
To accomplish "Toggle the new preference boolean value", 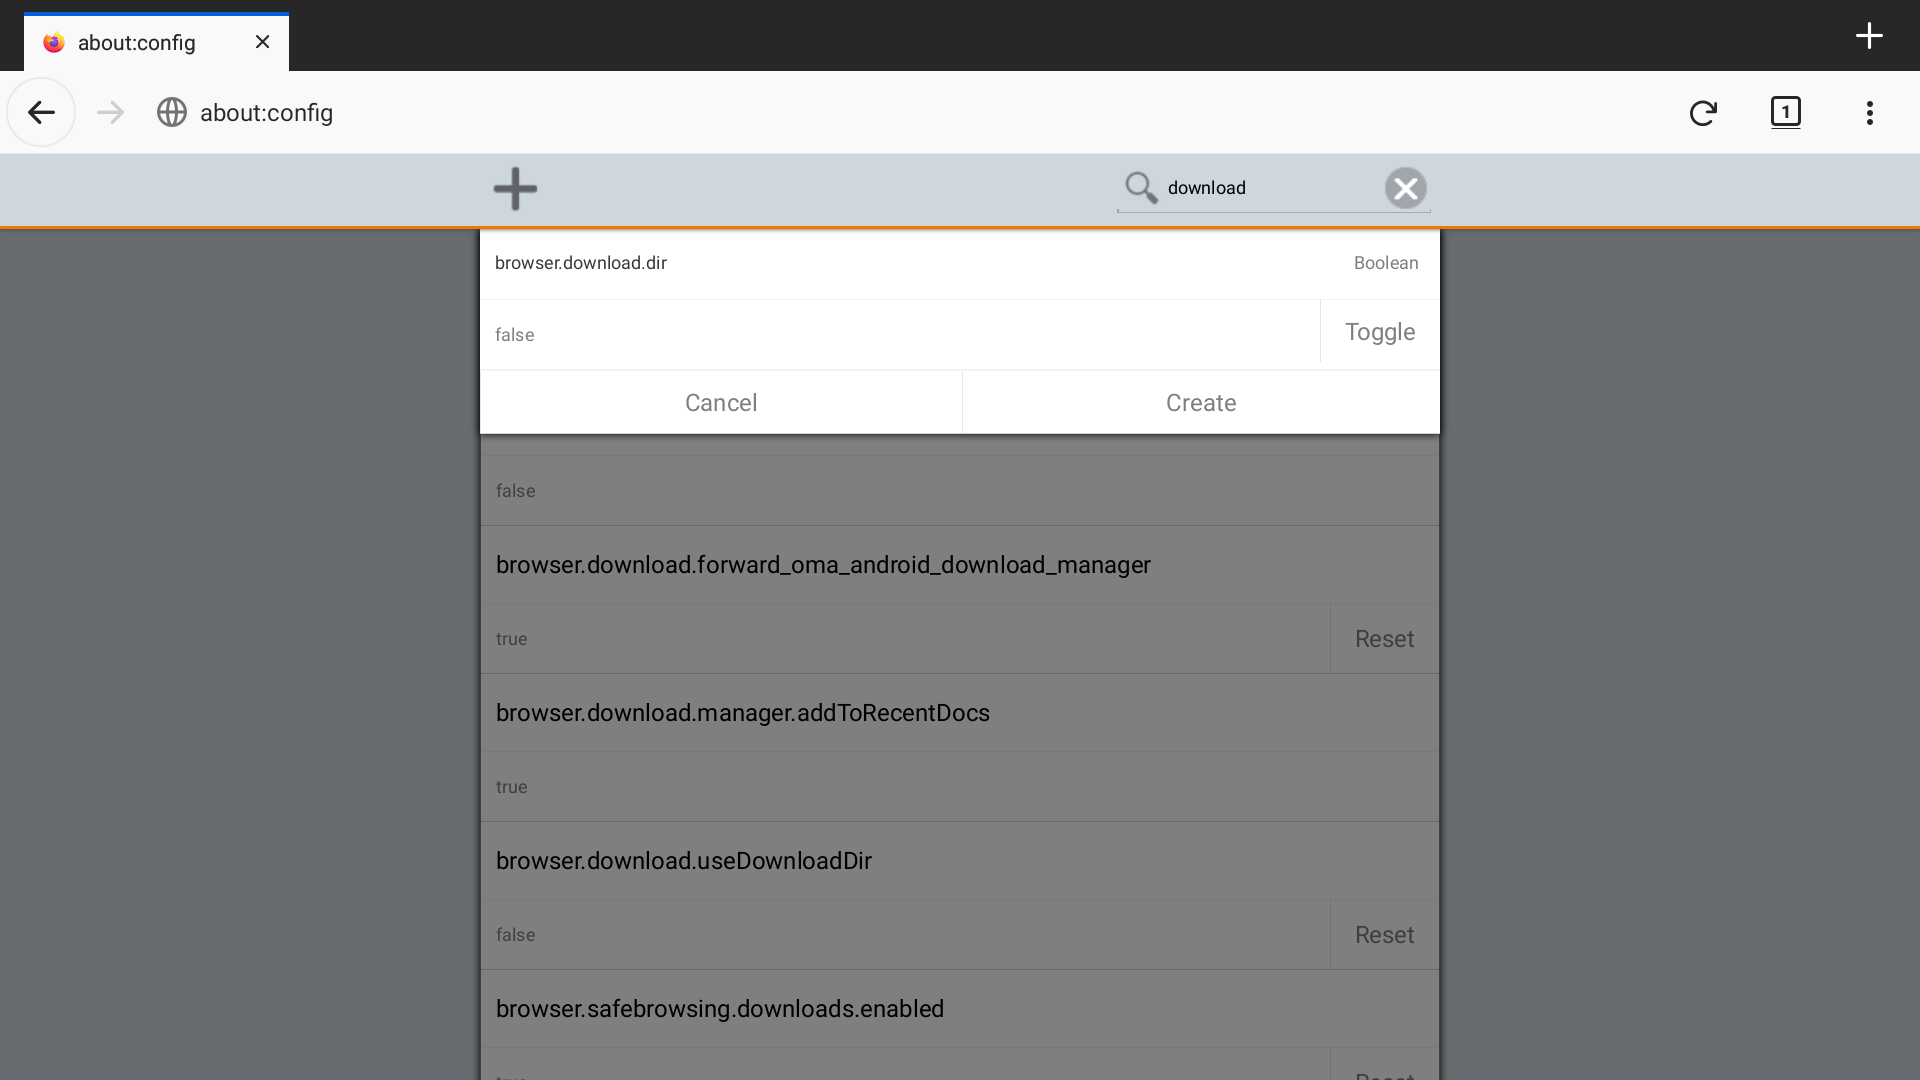I will click(x=1379, y=332).
